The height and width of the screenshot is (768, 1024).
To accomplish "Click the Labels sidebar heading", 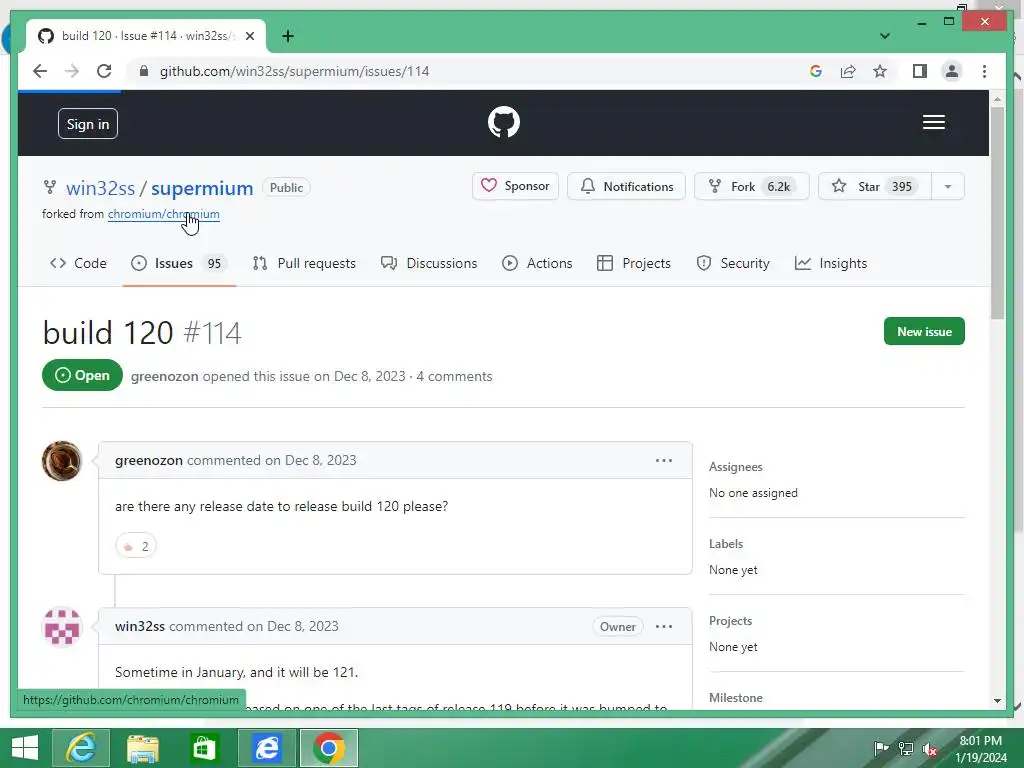I will click(726, 544).
